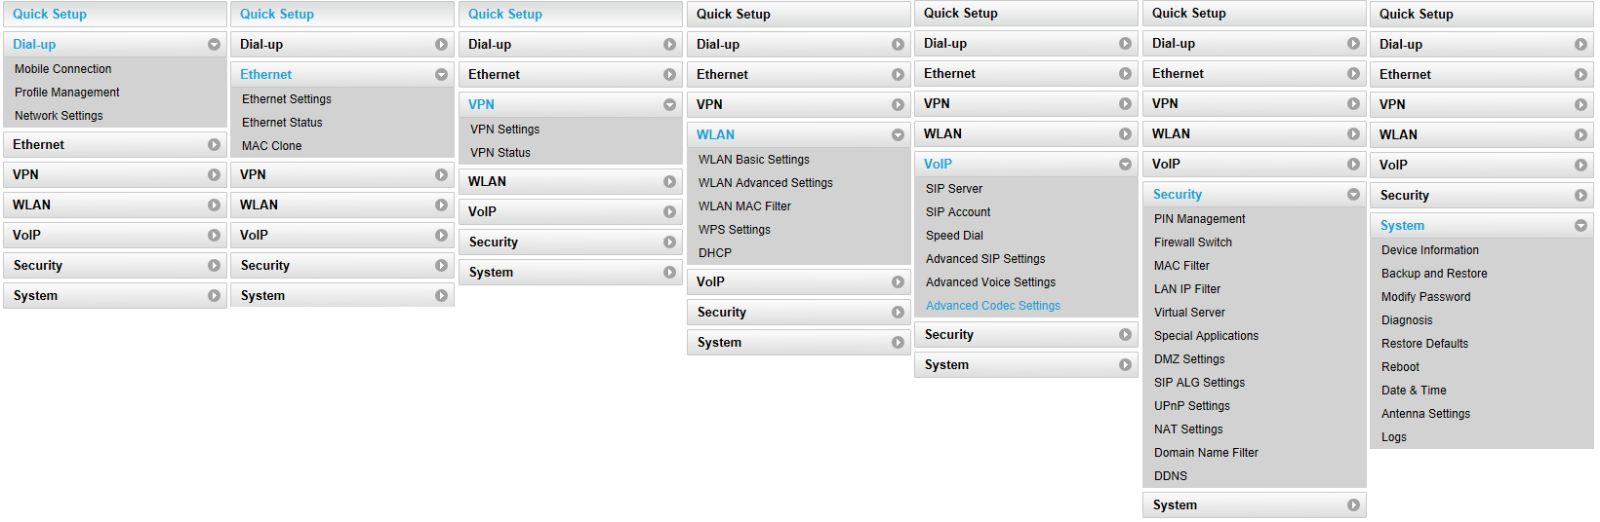Select the DDNS entry
This screenshot has width=1600, height=522.
[1171, 476]
